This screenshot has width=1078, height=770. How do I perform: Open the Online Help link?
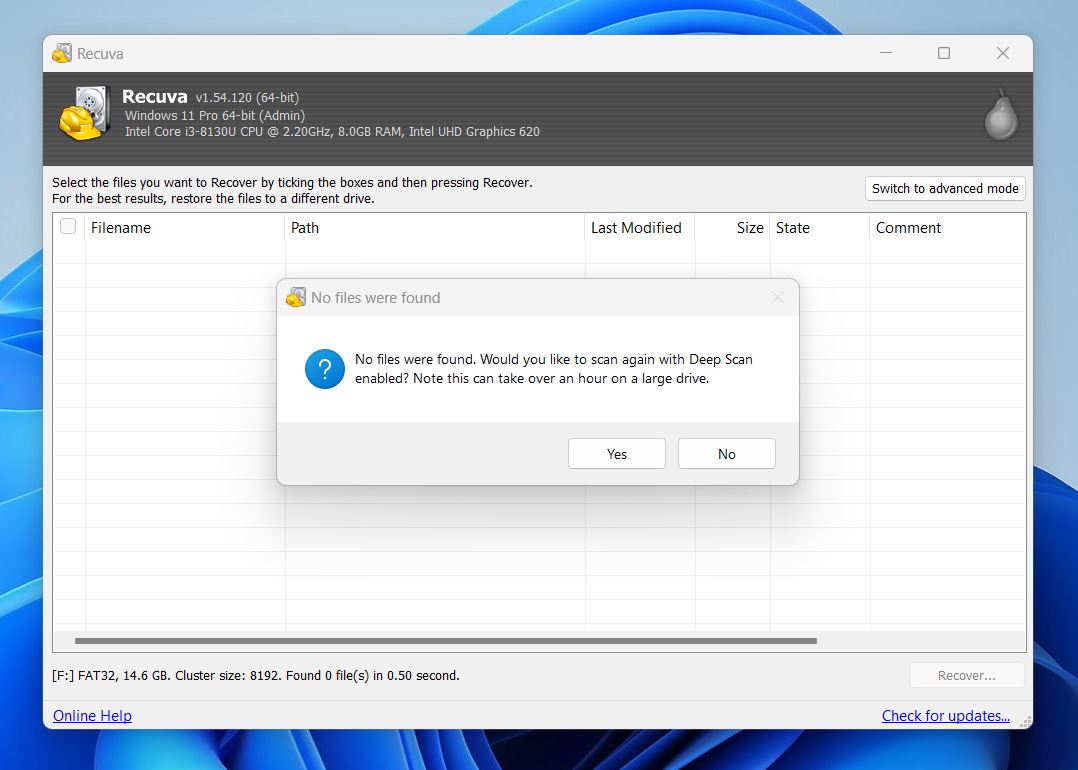(92, 716)
